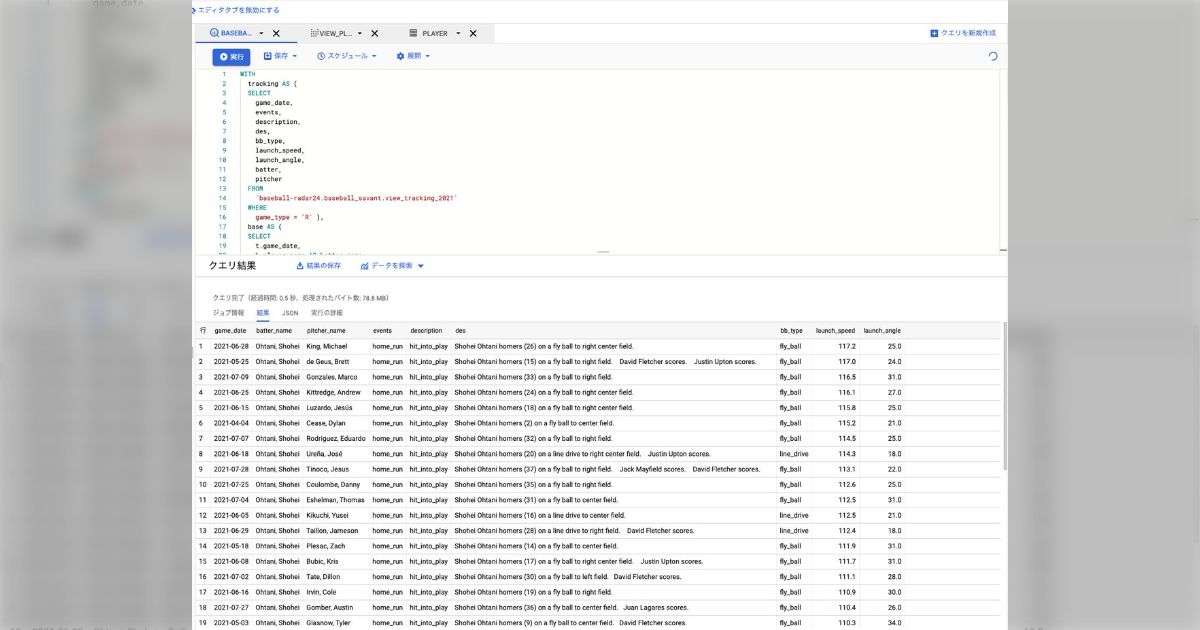Open the VIEW_PL tab dropdown arrow

(x=359, y=33)
